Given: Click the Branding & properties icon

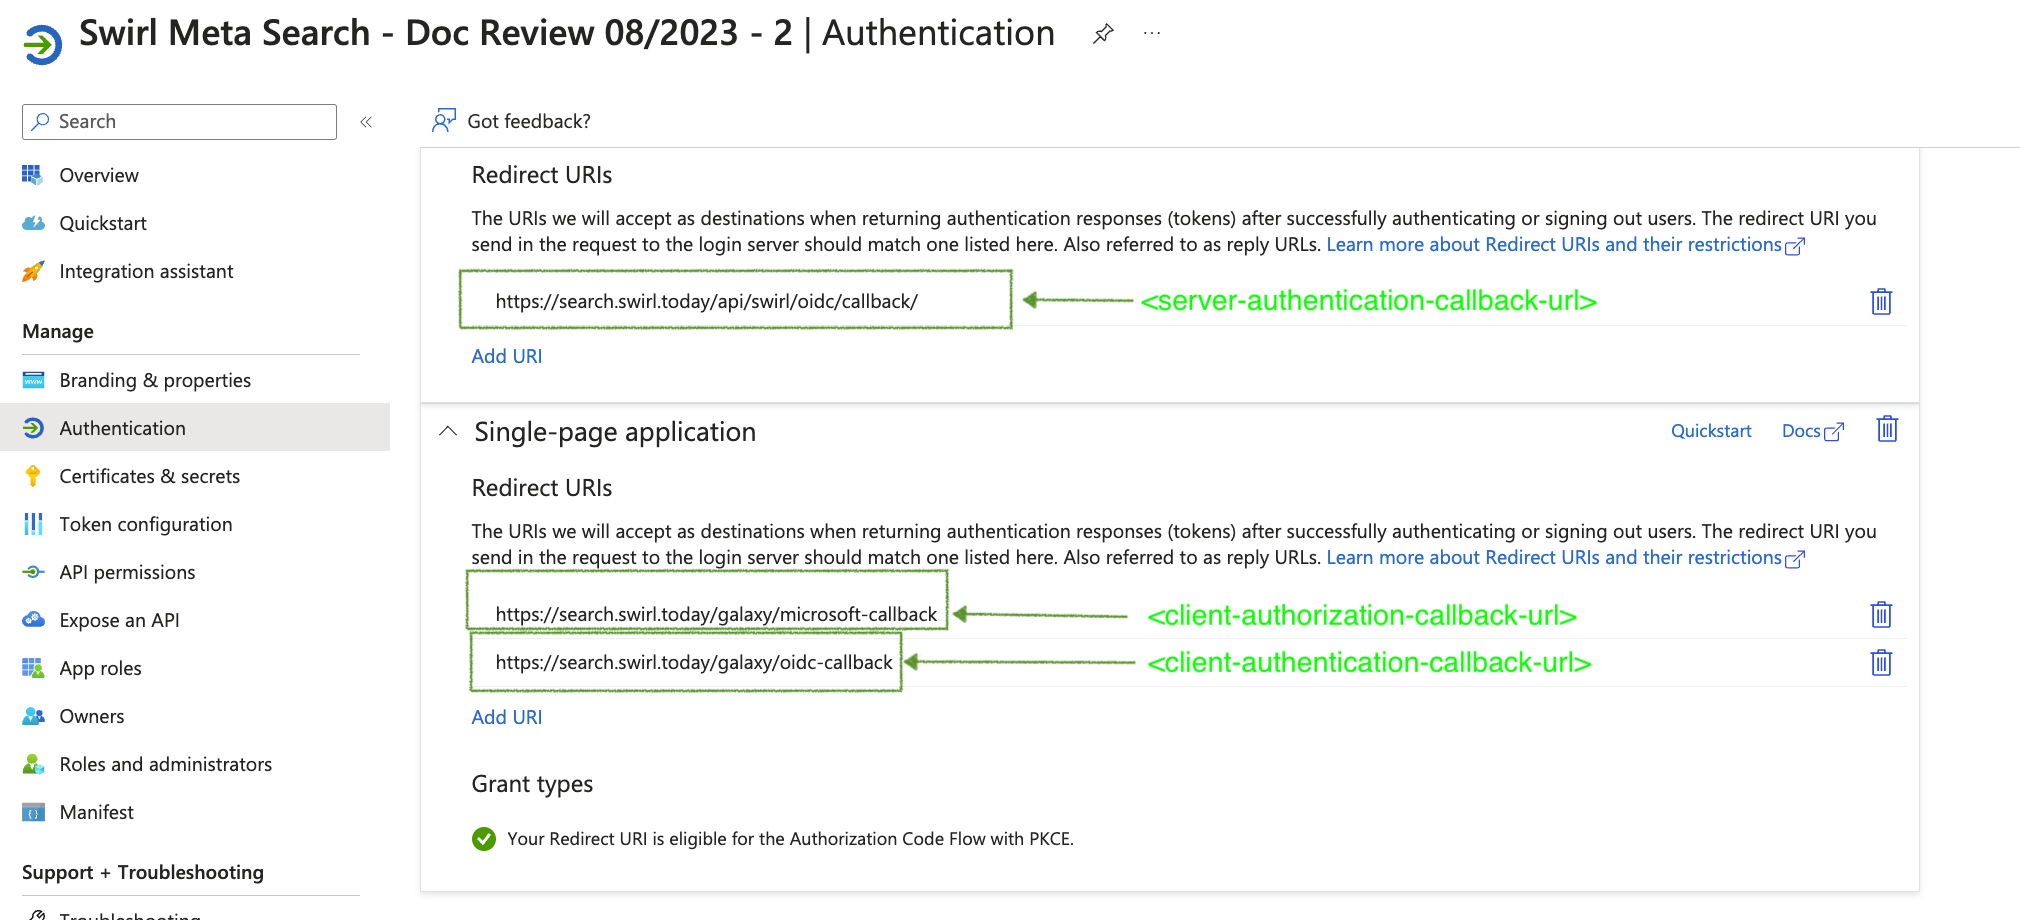Looking at the screenshot, I should click(x=33, y=380).
